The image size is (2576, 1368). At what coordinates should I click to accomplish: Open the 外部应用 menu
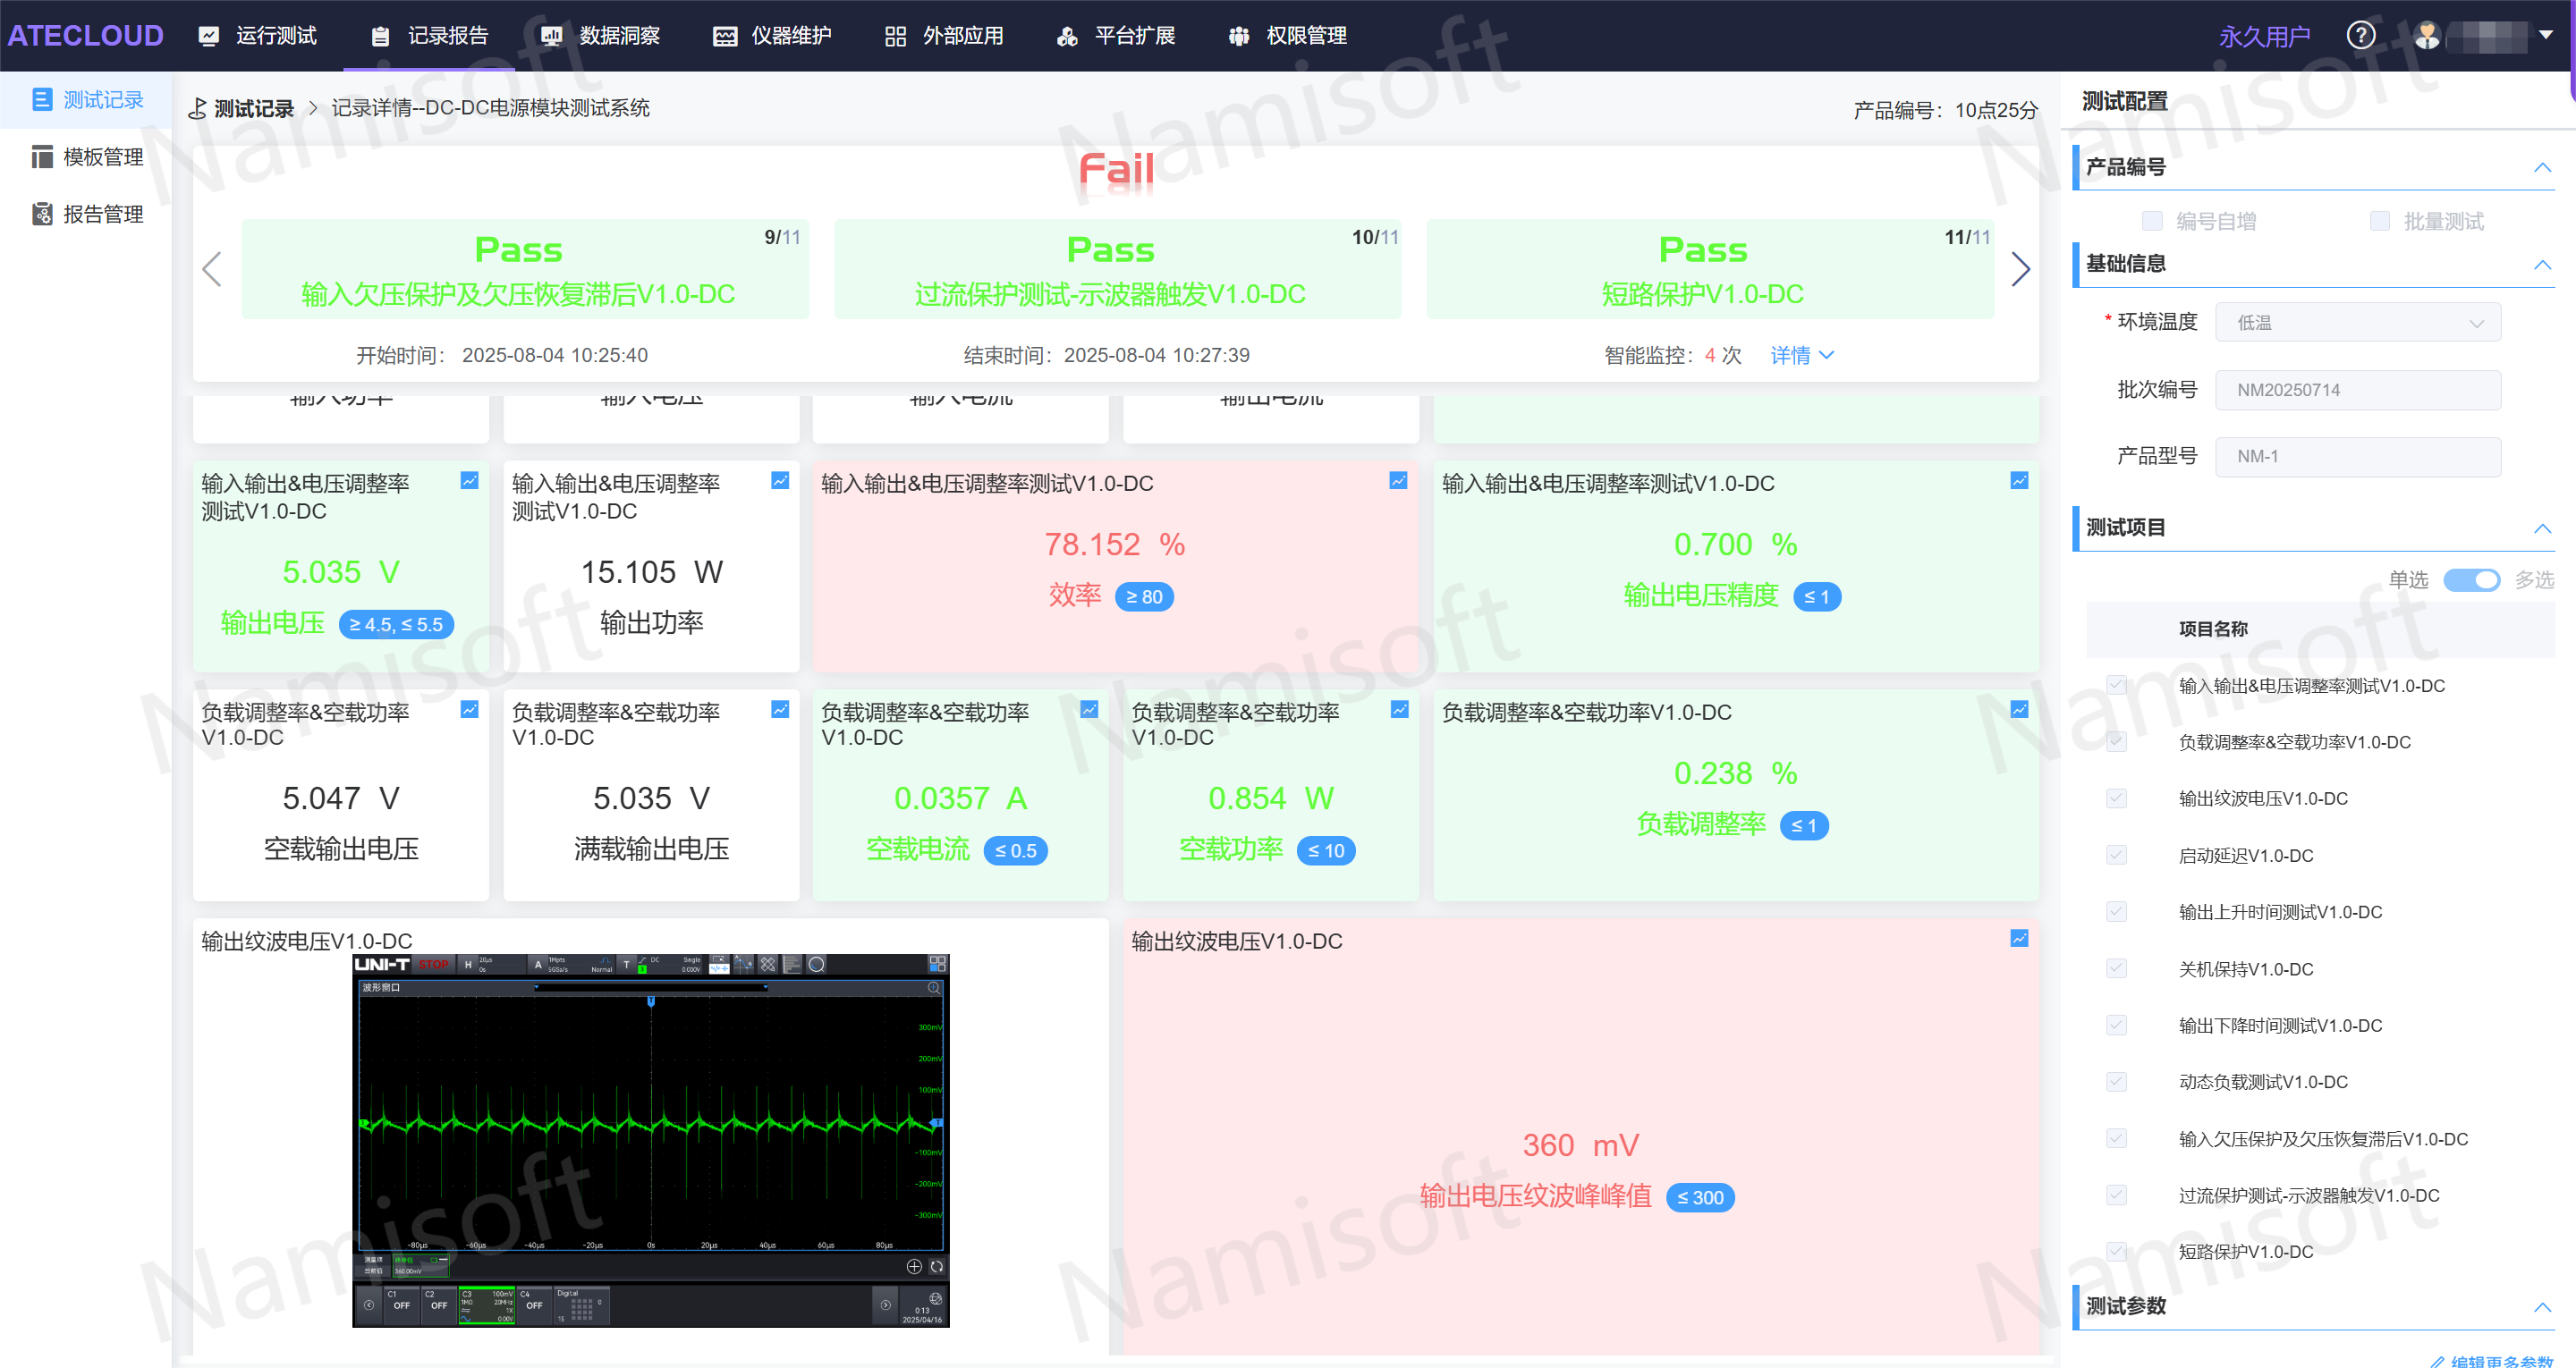pos(944,36)
